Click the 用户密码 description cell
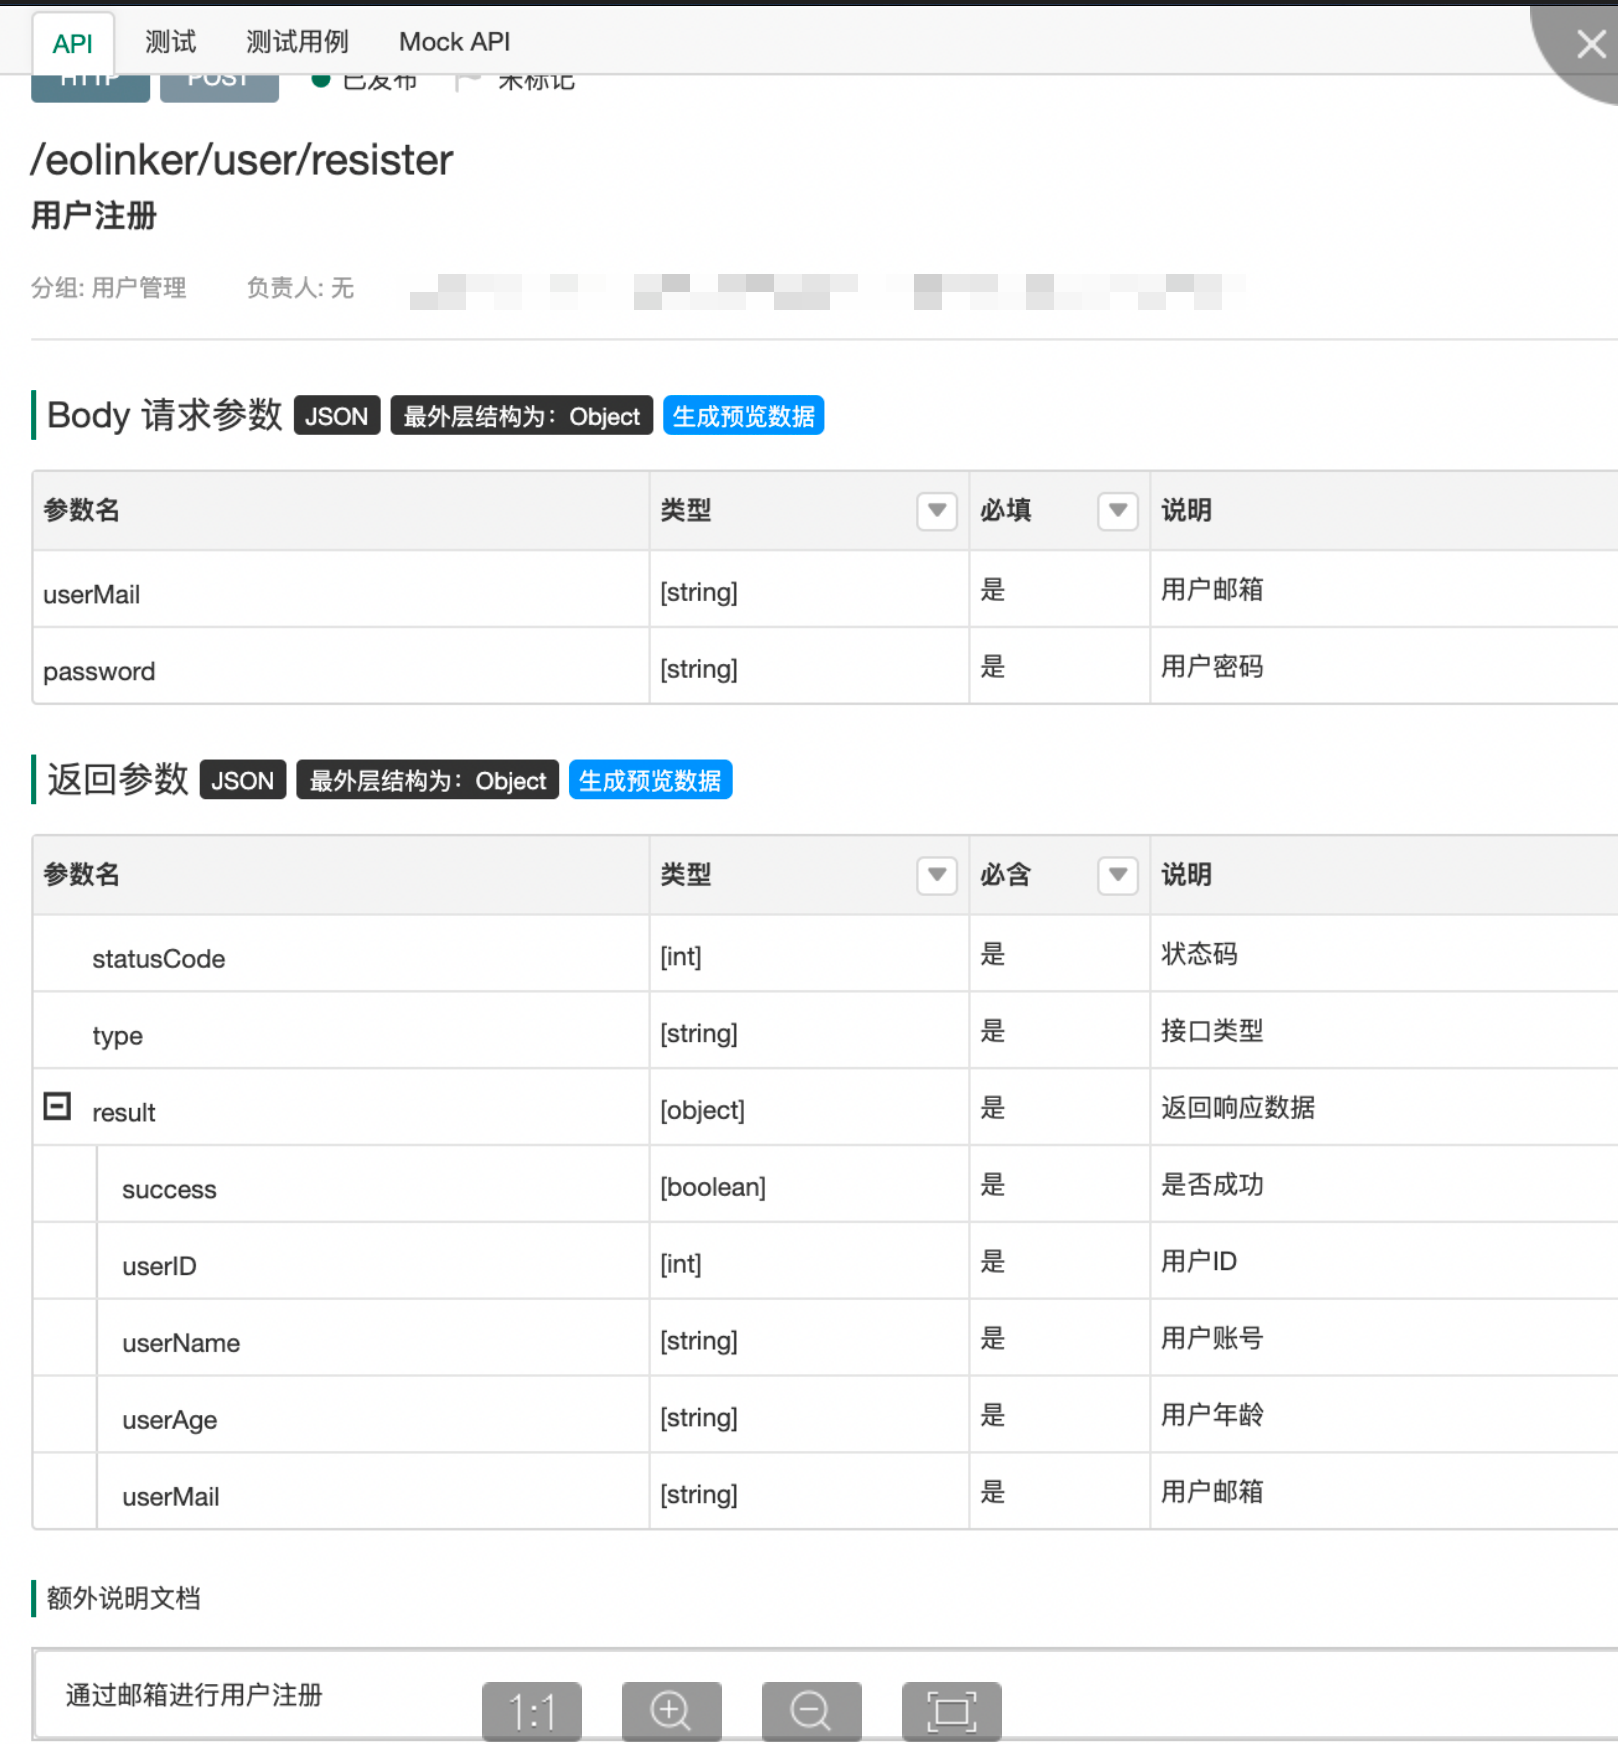This screenshot has height=1744, width=1618. (1384, 667)
